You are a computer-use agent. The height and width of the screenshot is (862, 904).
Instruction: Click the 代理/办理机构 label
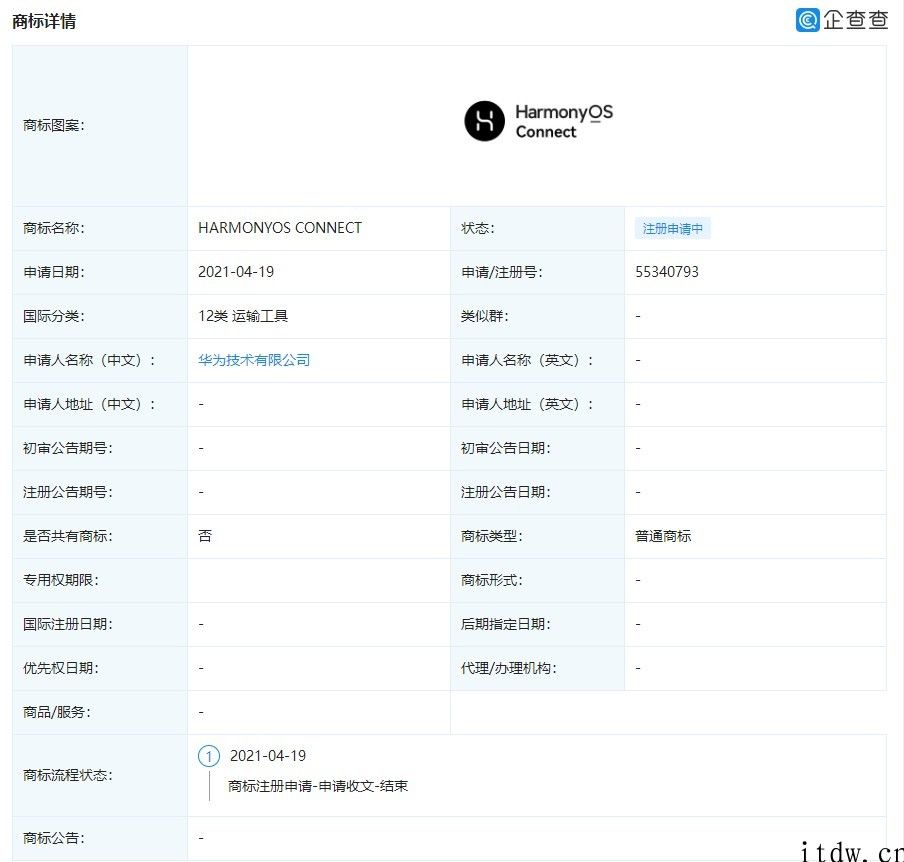(508, 668)
